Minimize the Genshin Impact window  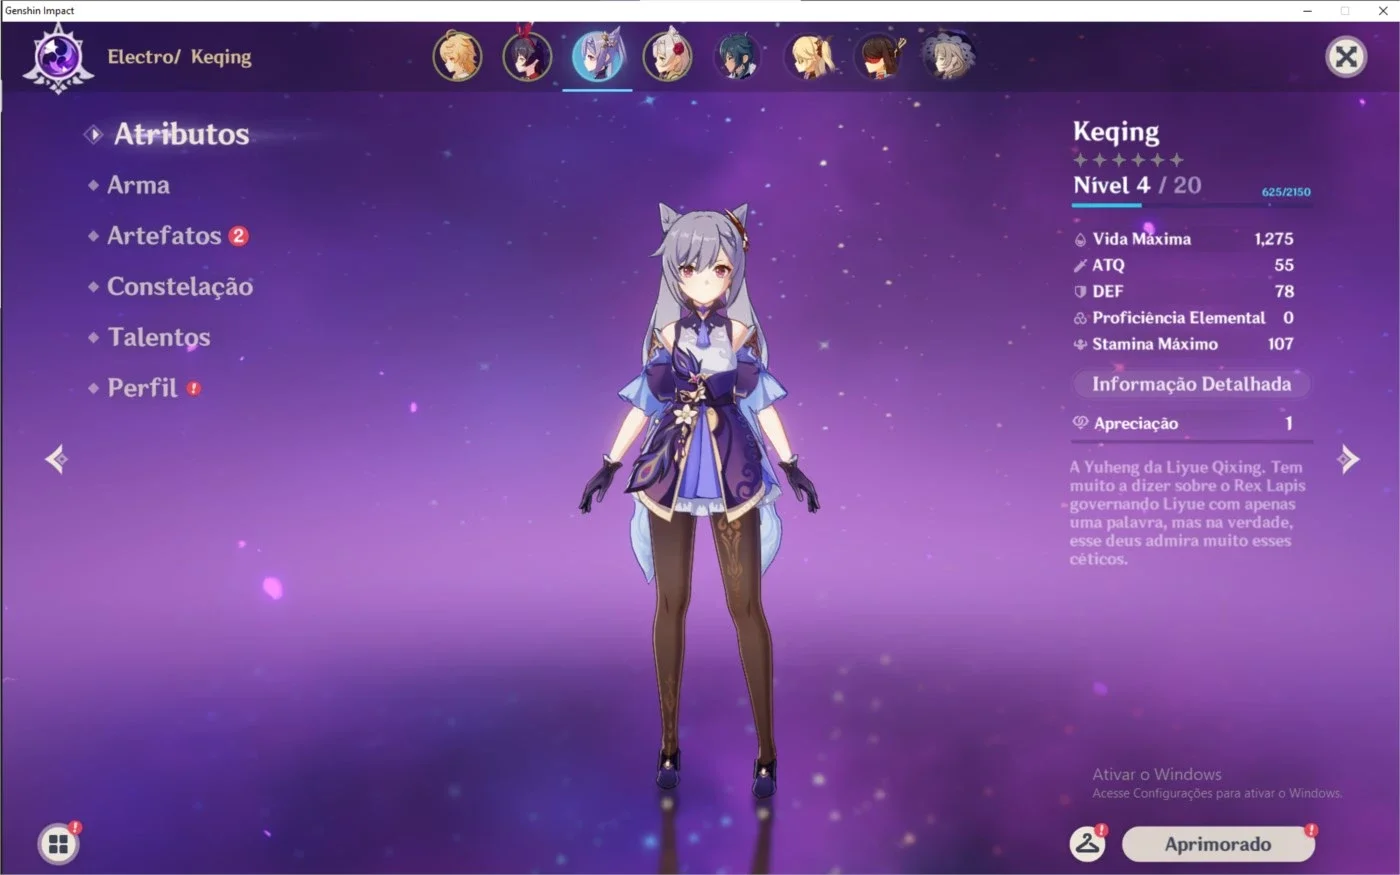pos(1307,10)
